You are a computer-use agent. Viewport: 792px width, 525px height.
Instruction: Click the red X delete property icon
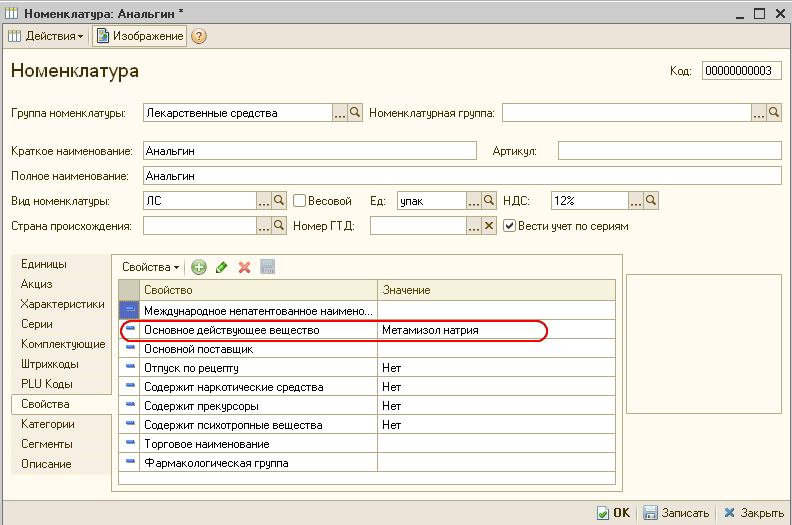(244, 267)
